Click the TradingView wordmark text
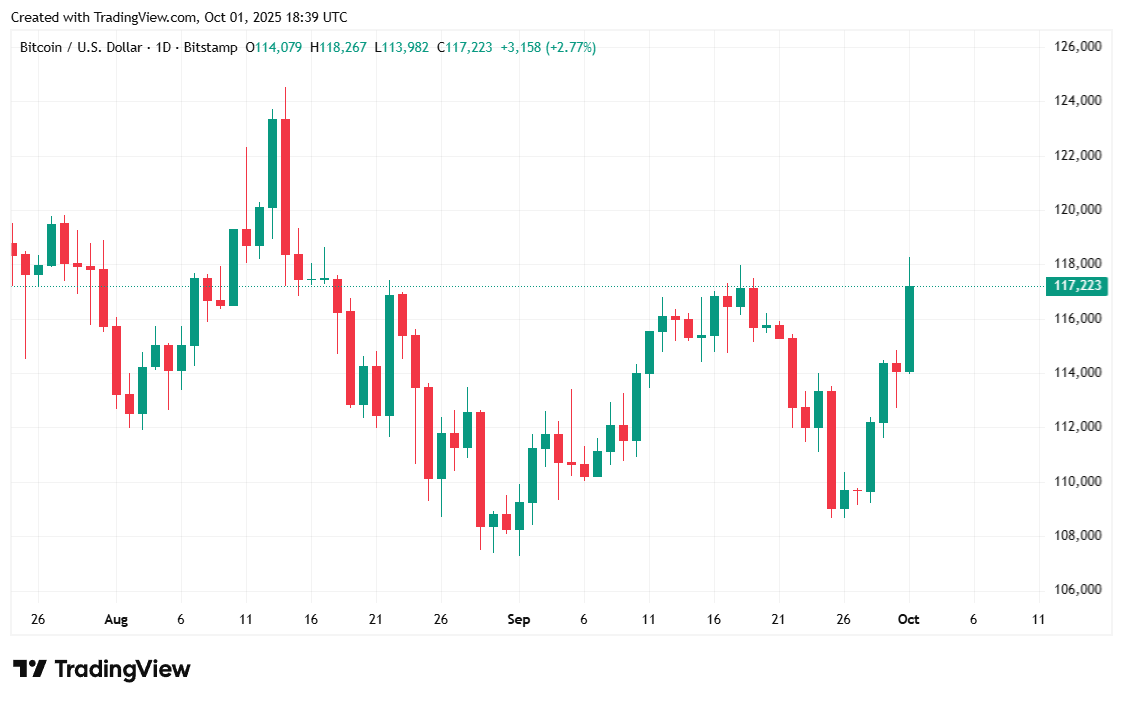 pyautogui.click(x=122, y=669)
